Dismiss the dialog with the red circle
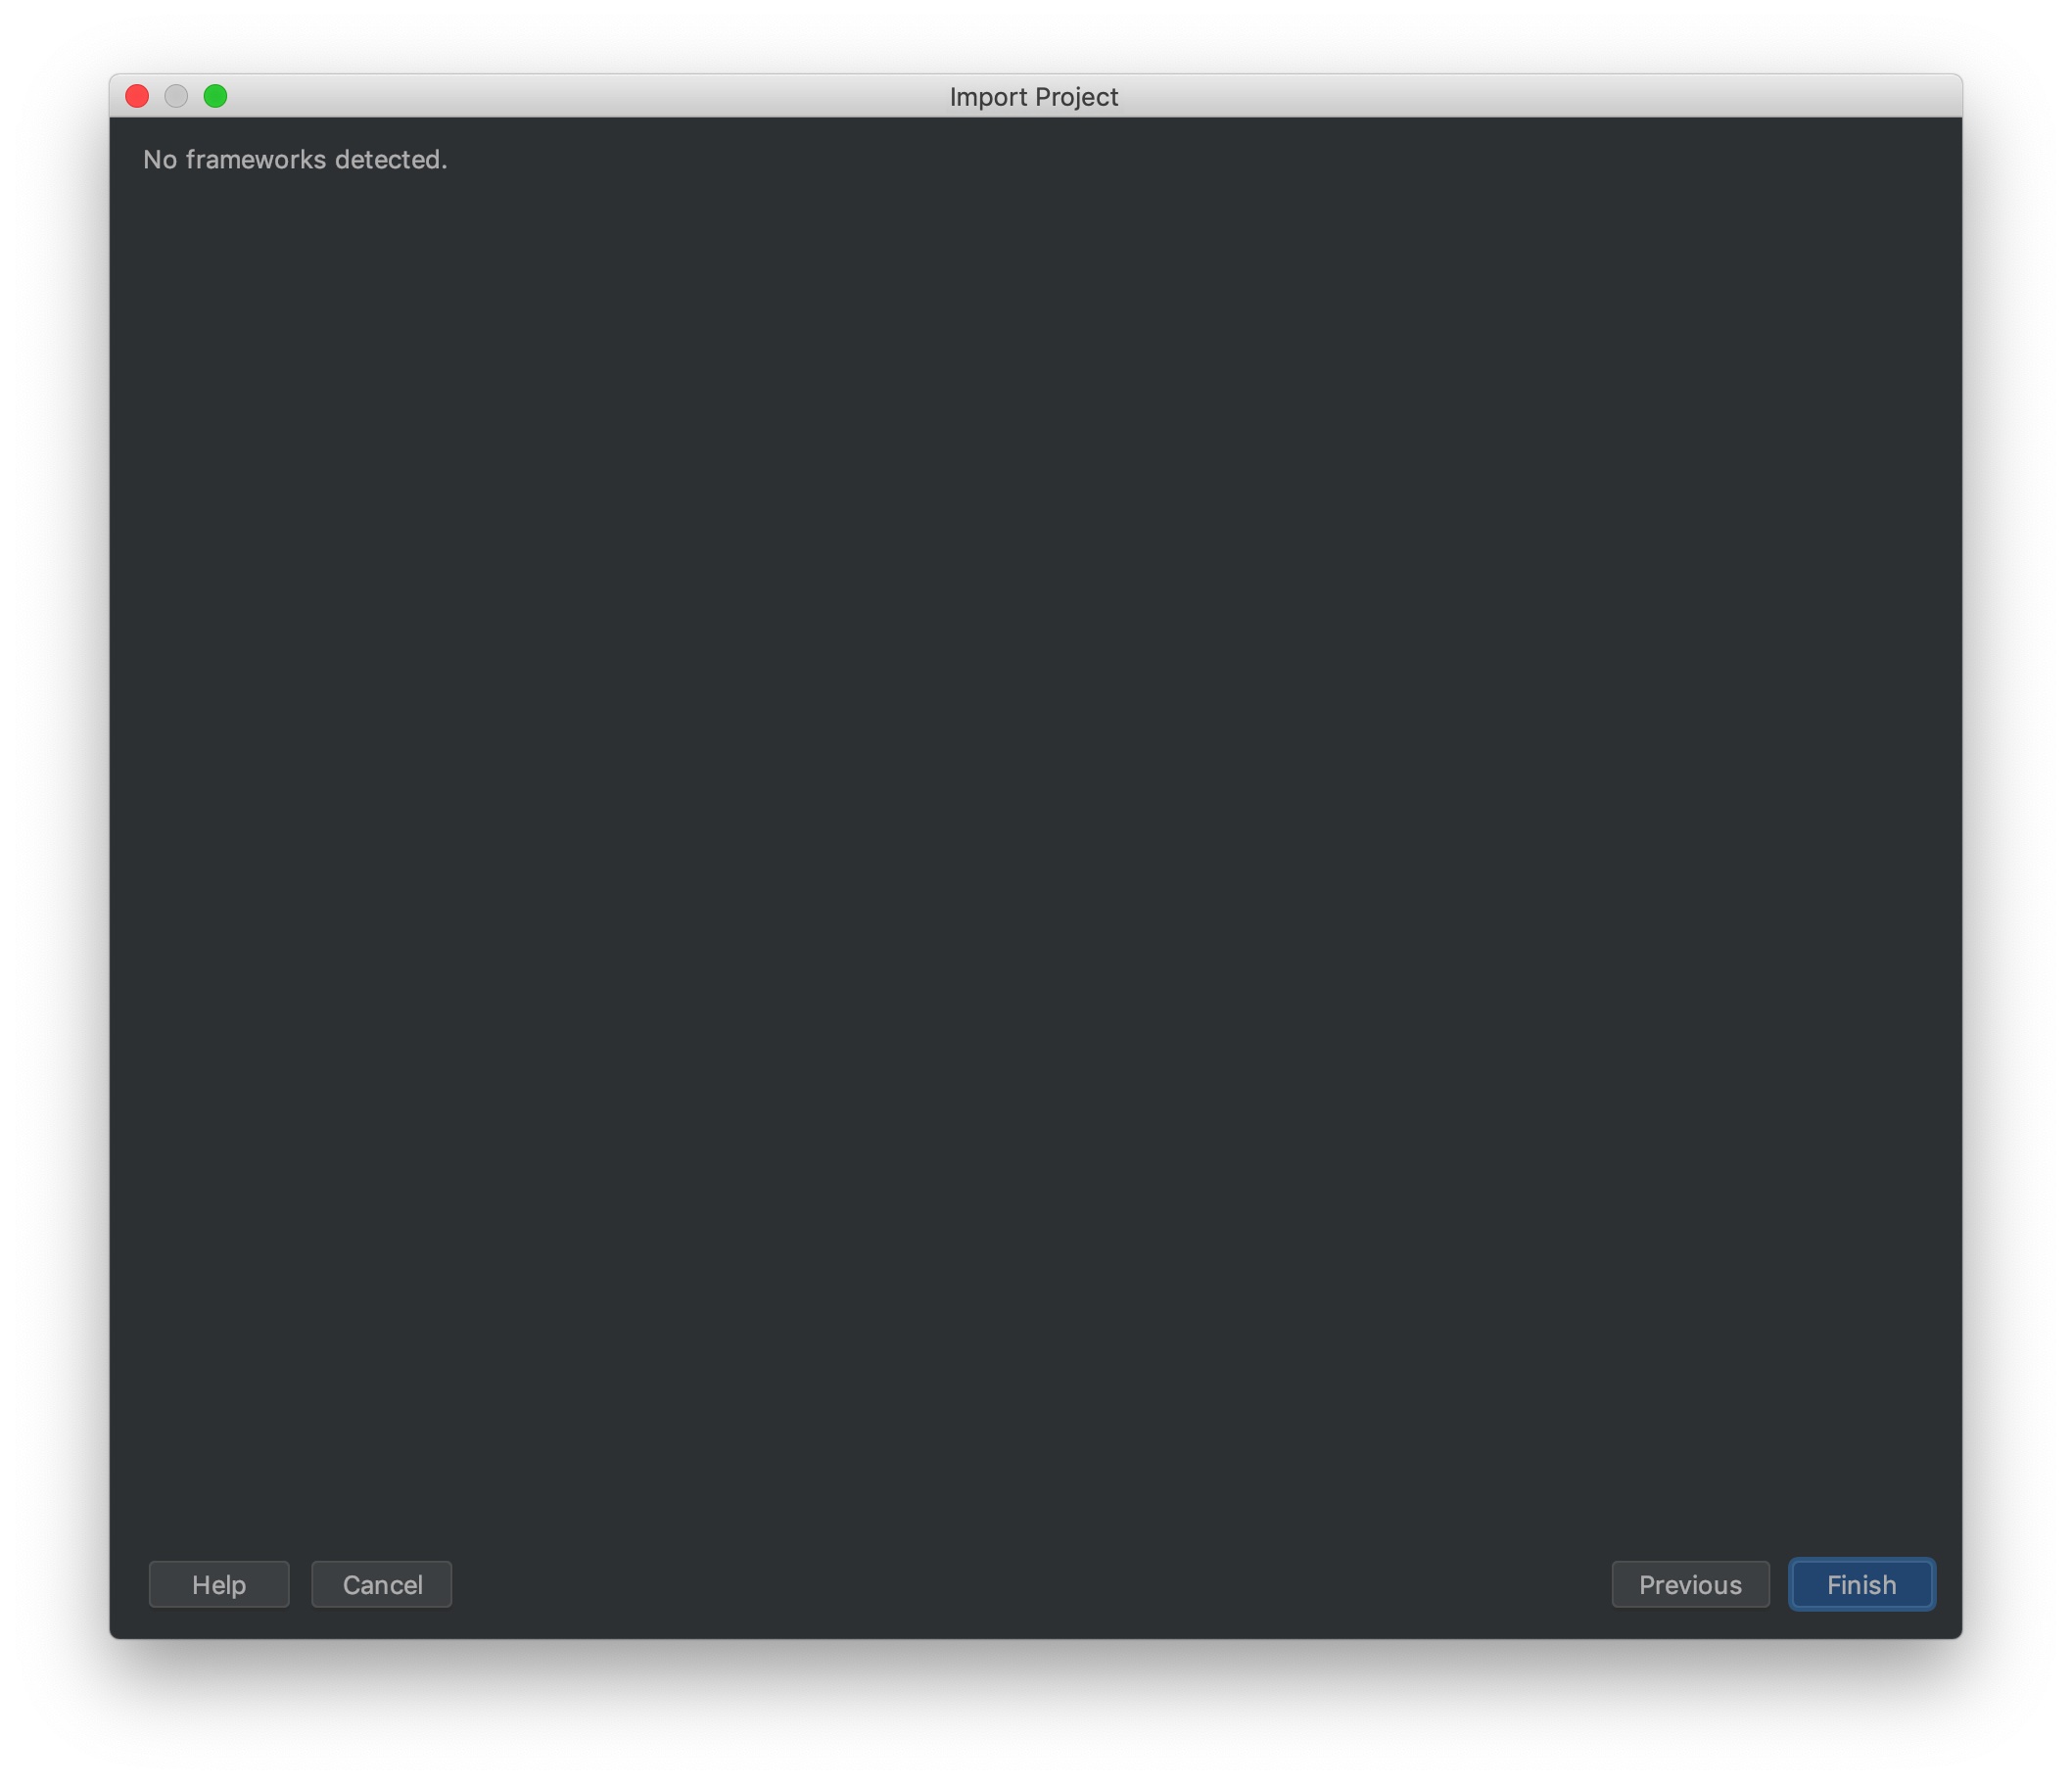 [137, 96]
